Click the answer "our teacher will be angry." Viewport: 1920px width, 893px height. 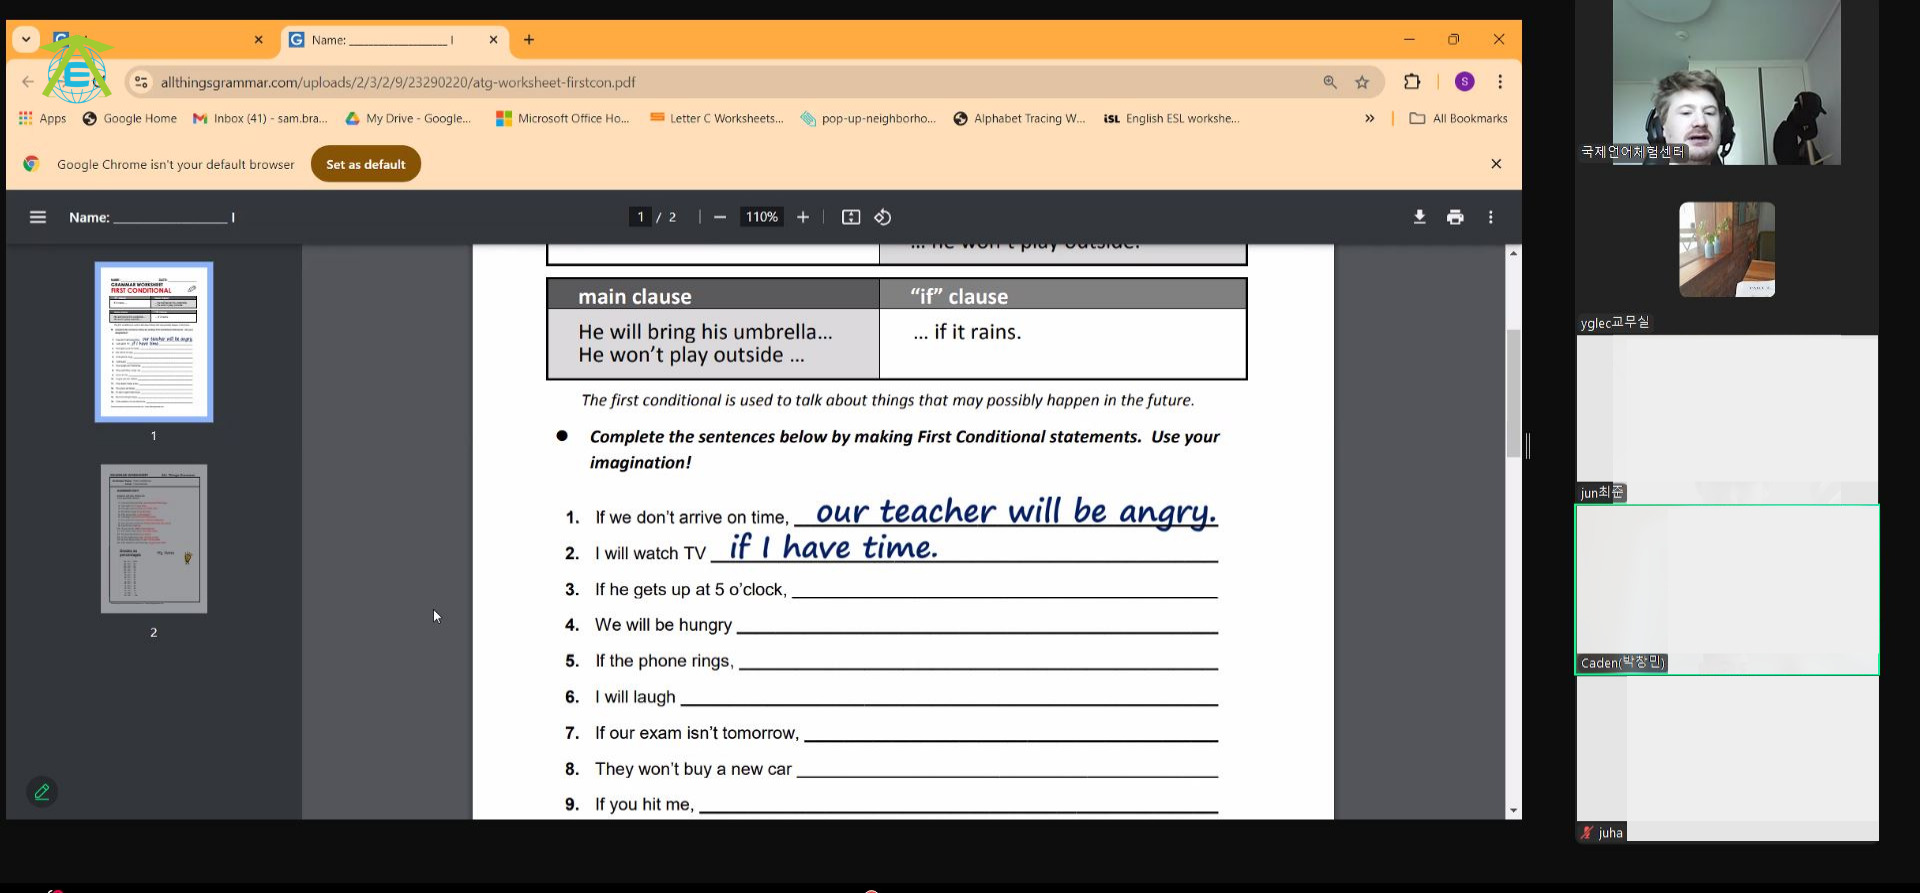pyautogui.click(x=1016, y=511)
